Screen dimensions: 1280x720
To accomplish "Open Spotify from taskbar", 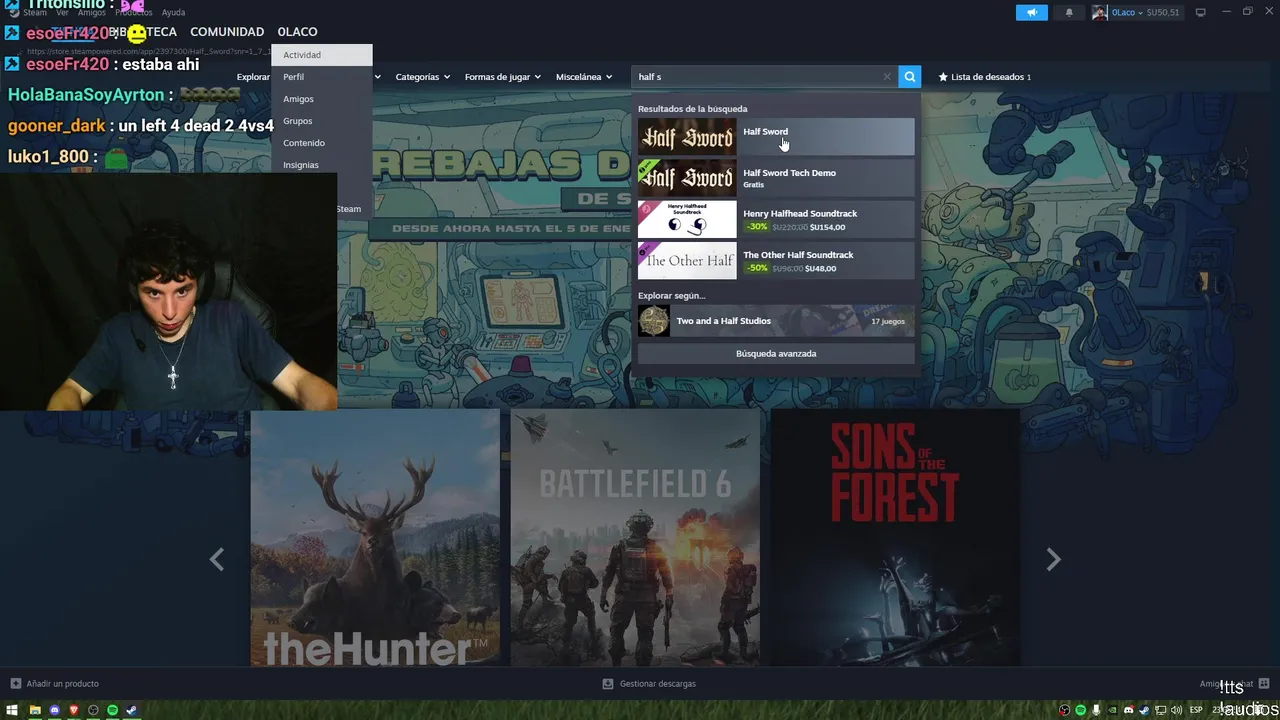I will pyautogui.click(x=112, y=710).
